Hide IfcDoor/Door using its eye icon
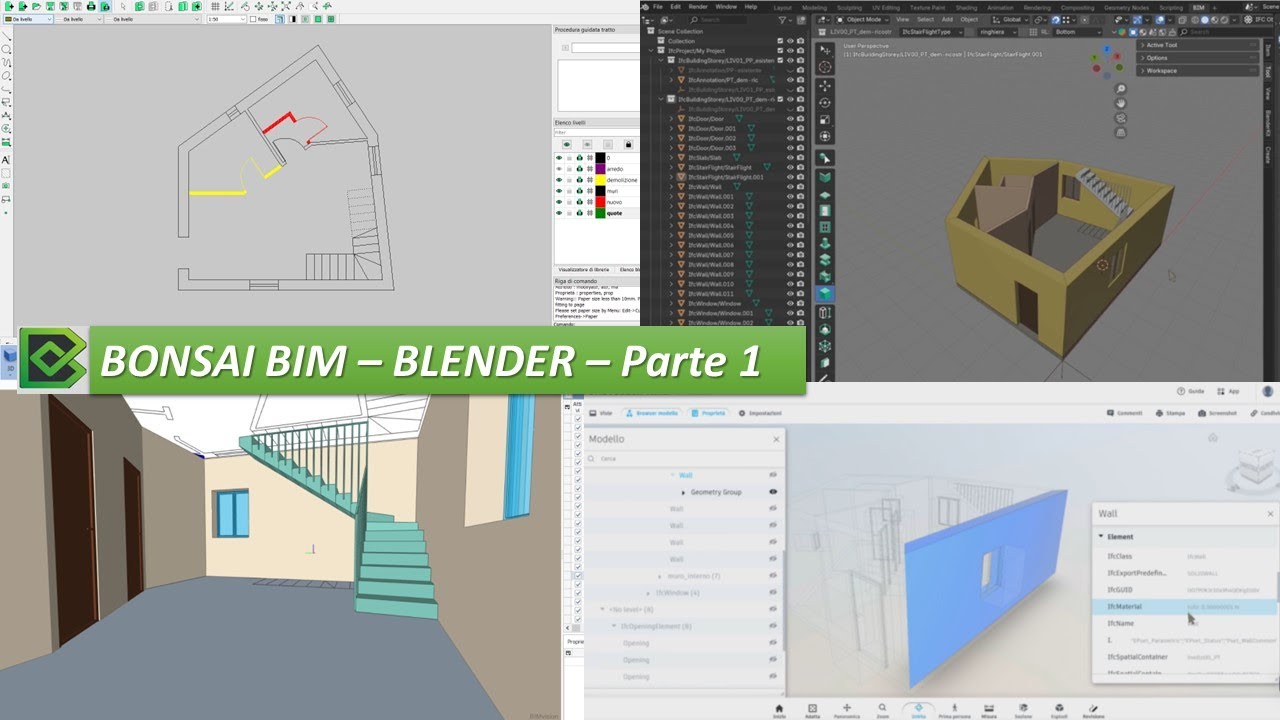This screenshot has height=720, width=1280. click(790, 119)
